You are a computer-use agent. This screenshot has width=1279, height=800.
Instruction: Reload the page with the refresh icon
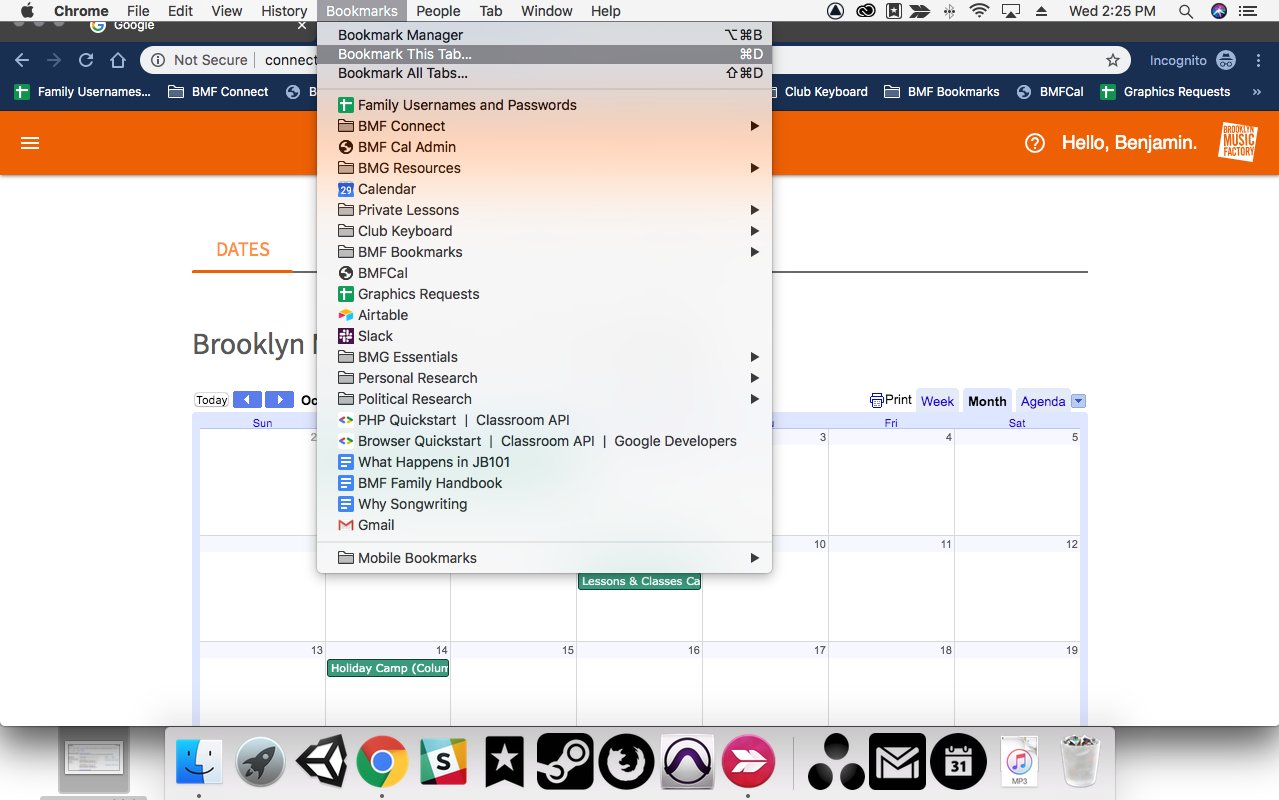tap(86, 60)
